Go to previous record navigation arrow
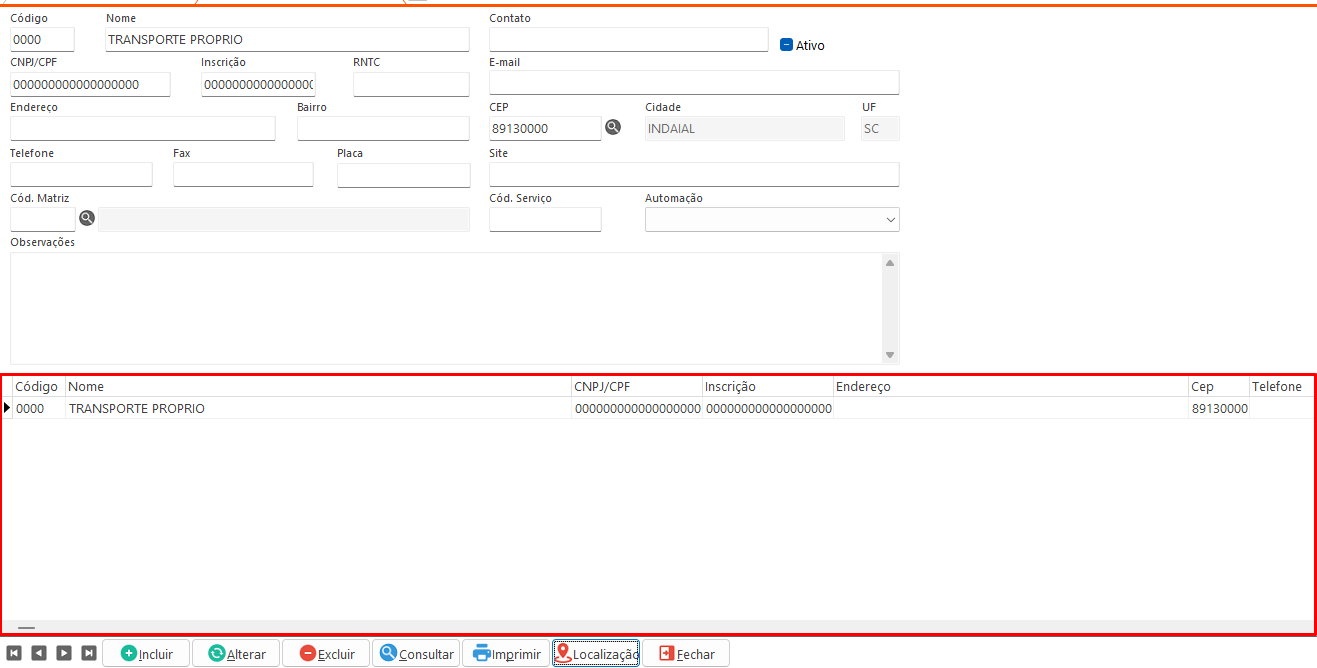The height and width of the screenshot is (668, 1317). pos(39,653)
